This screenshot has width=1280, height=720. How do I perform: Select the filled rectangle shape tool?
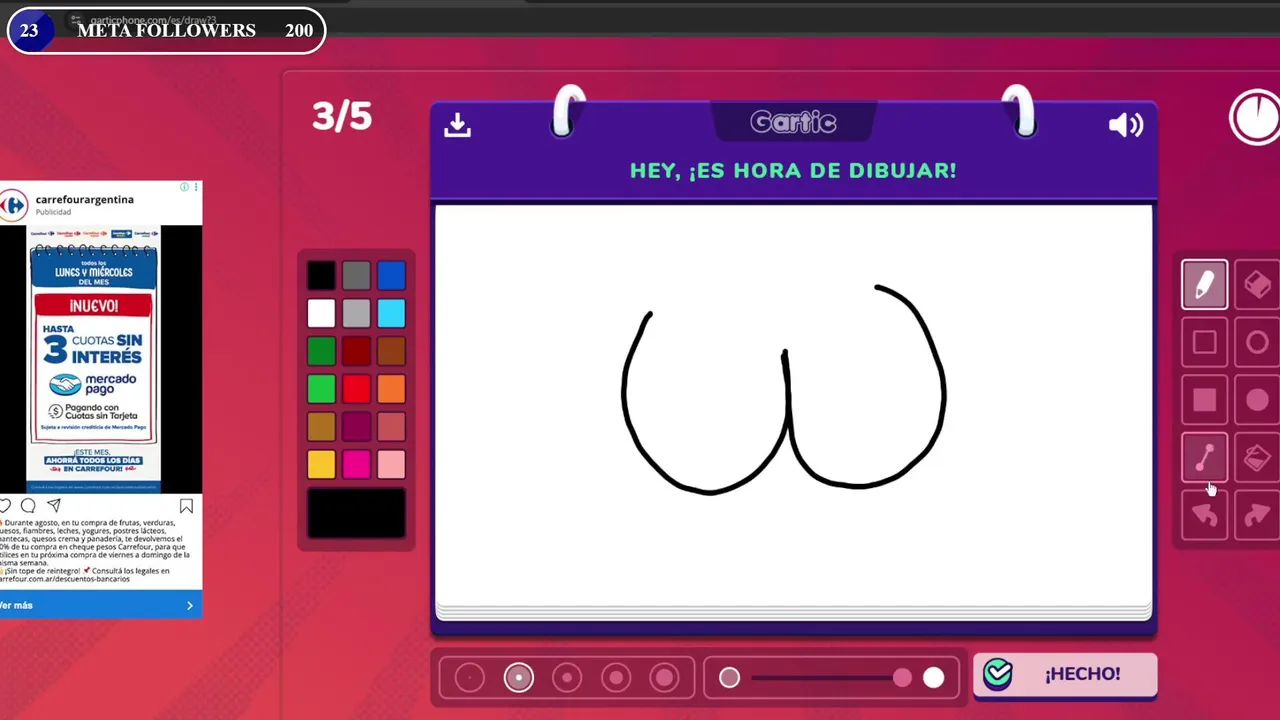(1204, 400)
